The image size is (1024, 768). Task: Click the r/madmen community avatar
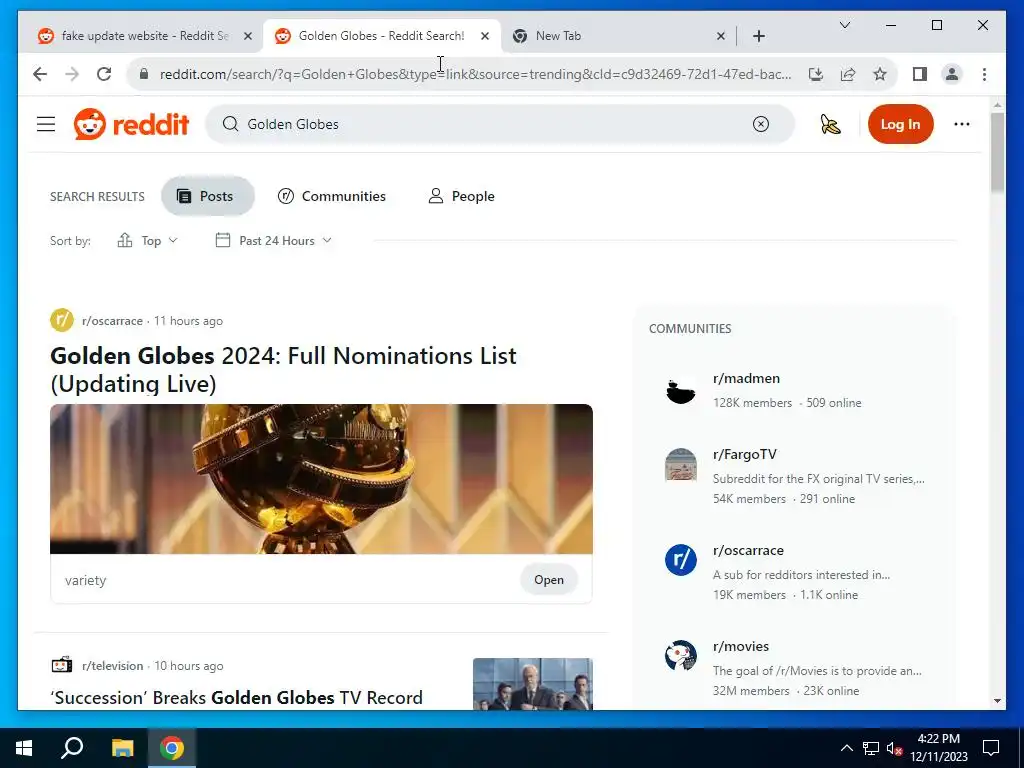click(x=680, y=390)
